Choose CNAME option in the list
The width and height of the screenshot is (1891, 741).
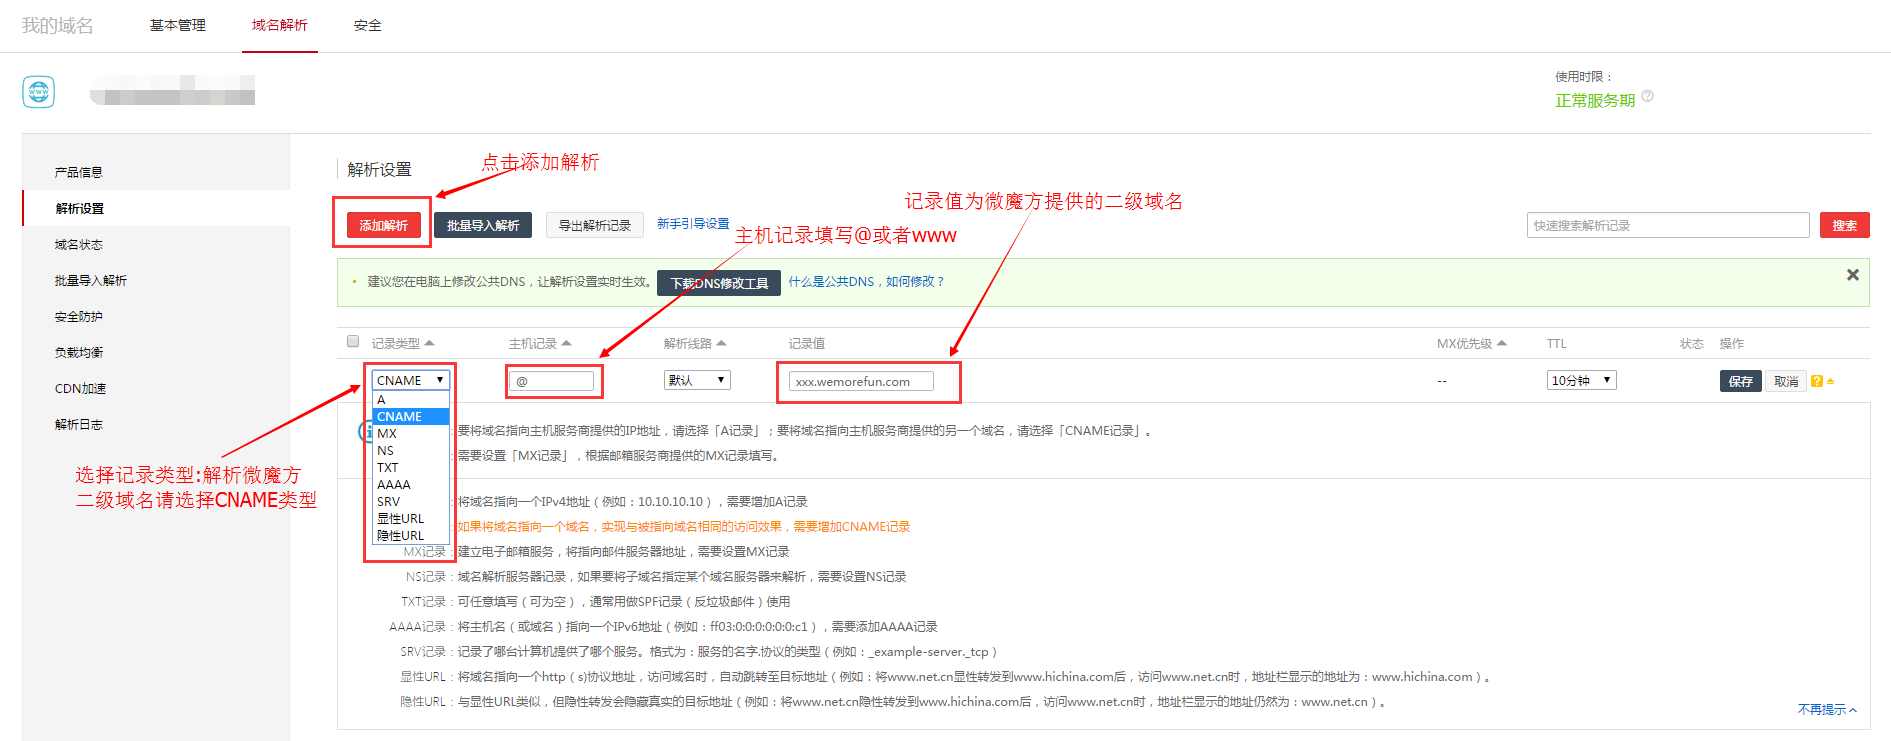point(411,416)
